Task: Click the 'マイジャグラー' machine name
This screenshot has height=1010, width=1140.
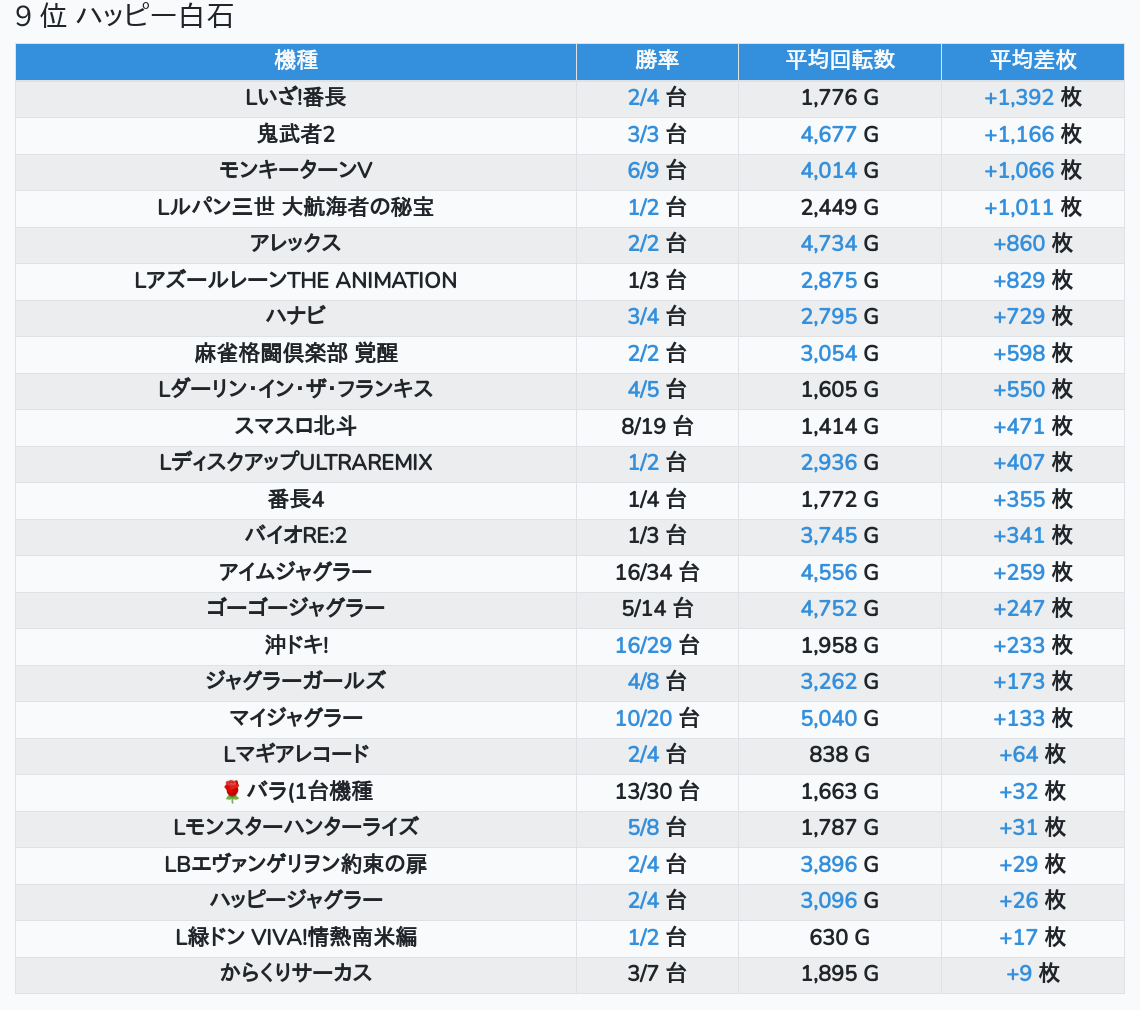Action: 296,718
